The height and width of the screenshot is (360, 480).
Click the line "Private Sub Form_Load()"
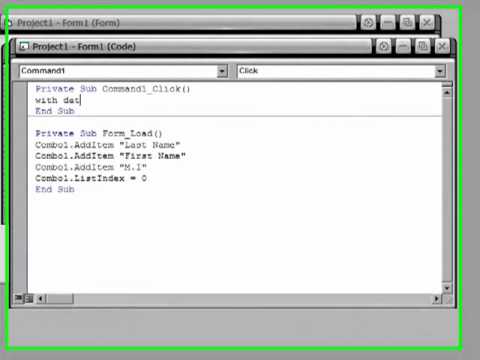[99, 133]
